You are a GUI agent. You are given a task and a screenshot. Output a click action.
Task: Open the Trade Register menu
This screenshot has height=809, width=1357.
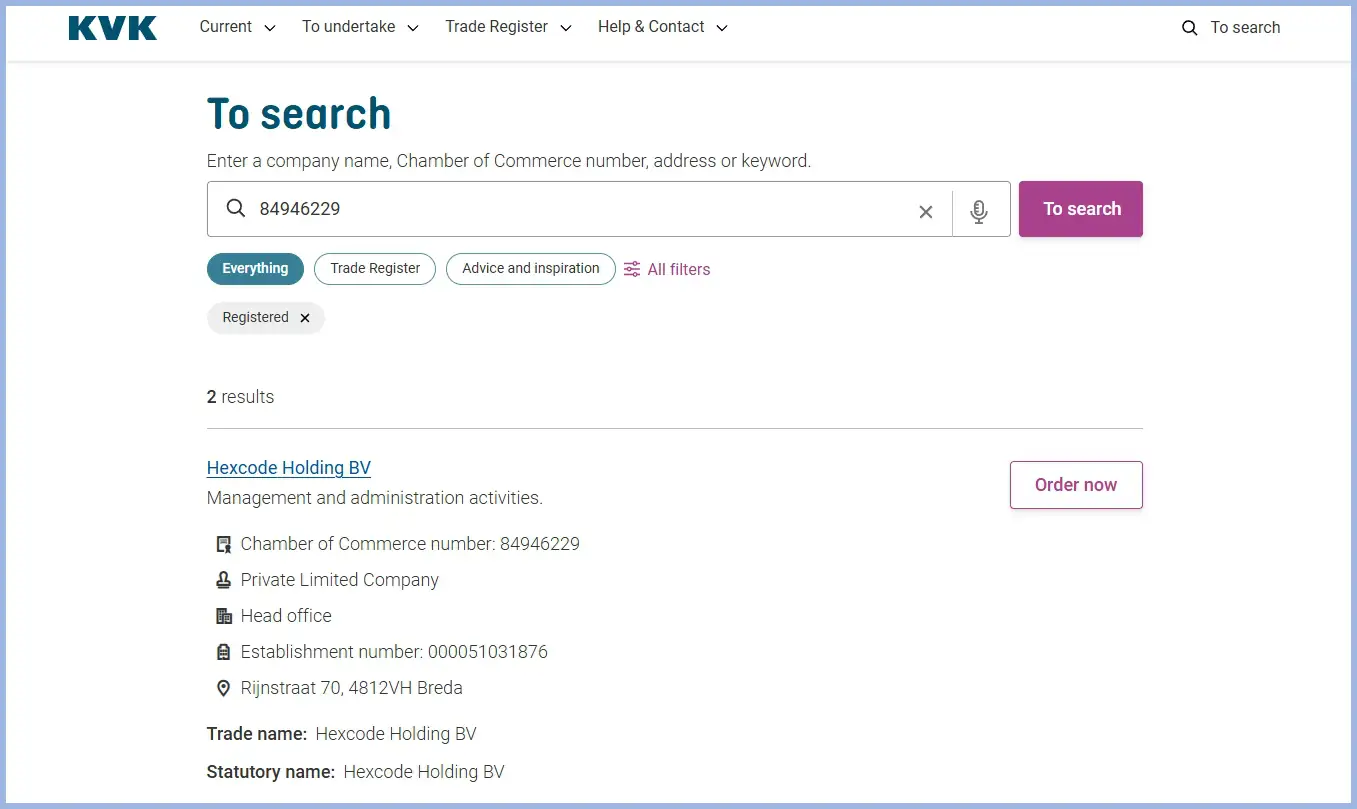coord(508,27)
